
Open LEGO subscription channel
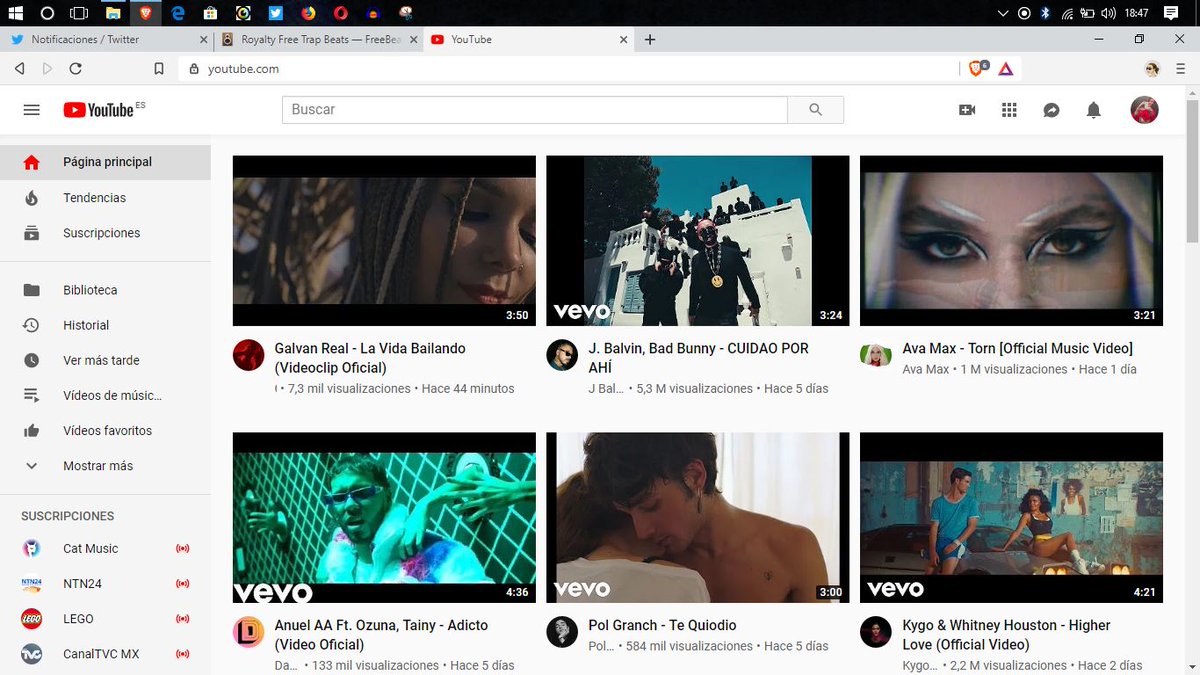click(105, 619)
